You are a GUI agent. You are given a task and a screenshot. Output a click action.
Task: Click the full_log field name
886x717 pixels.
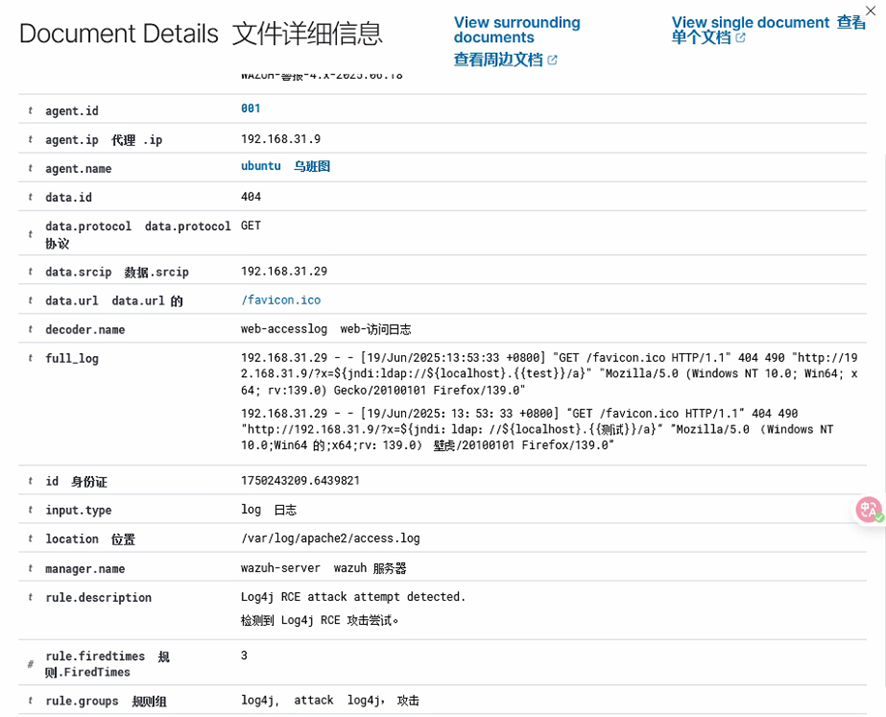72,358
